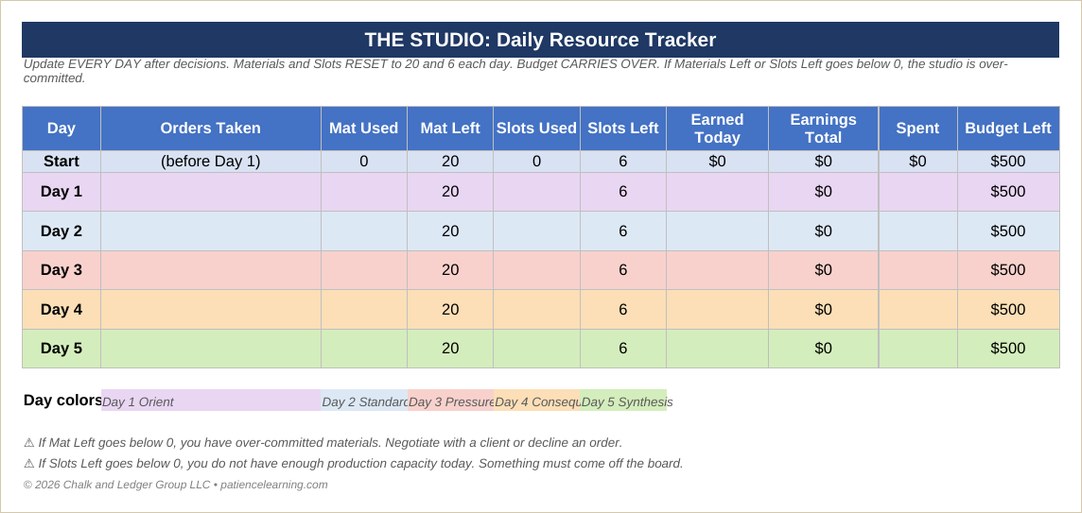
Task: Click the '(before Day 1)' cell
Action: 210,162
